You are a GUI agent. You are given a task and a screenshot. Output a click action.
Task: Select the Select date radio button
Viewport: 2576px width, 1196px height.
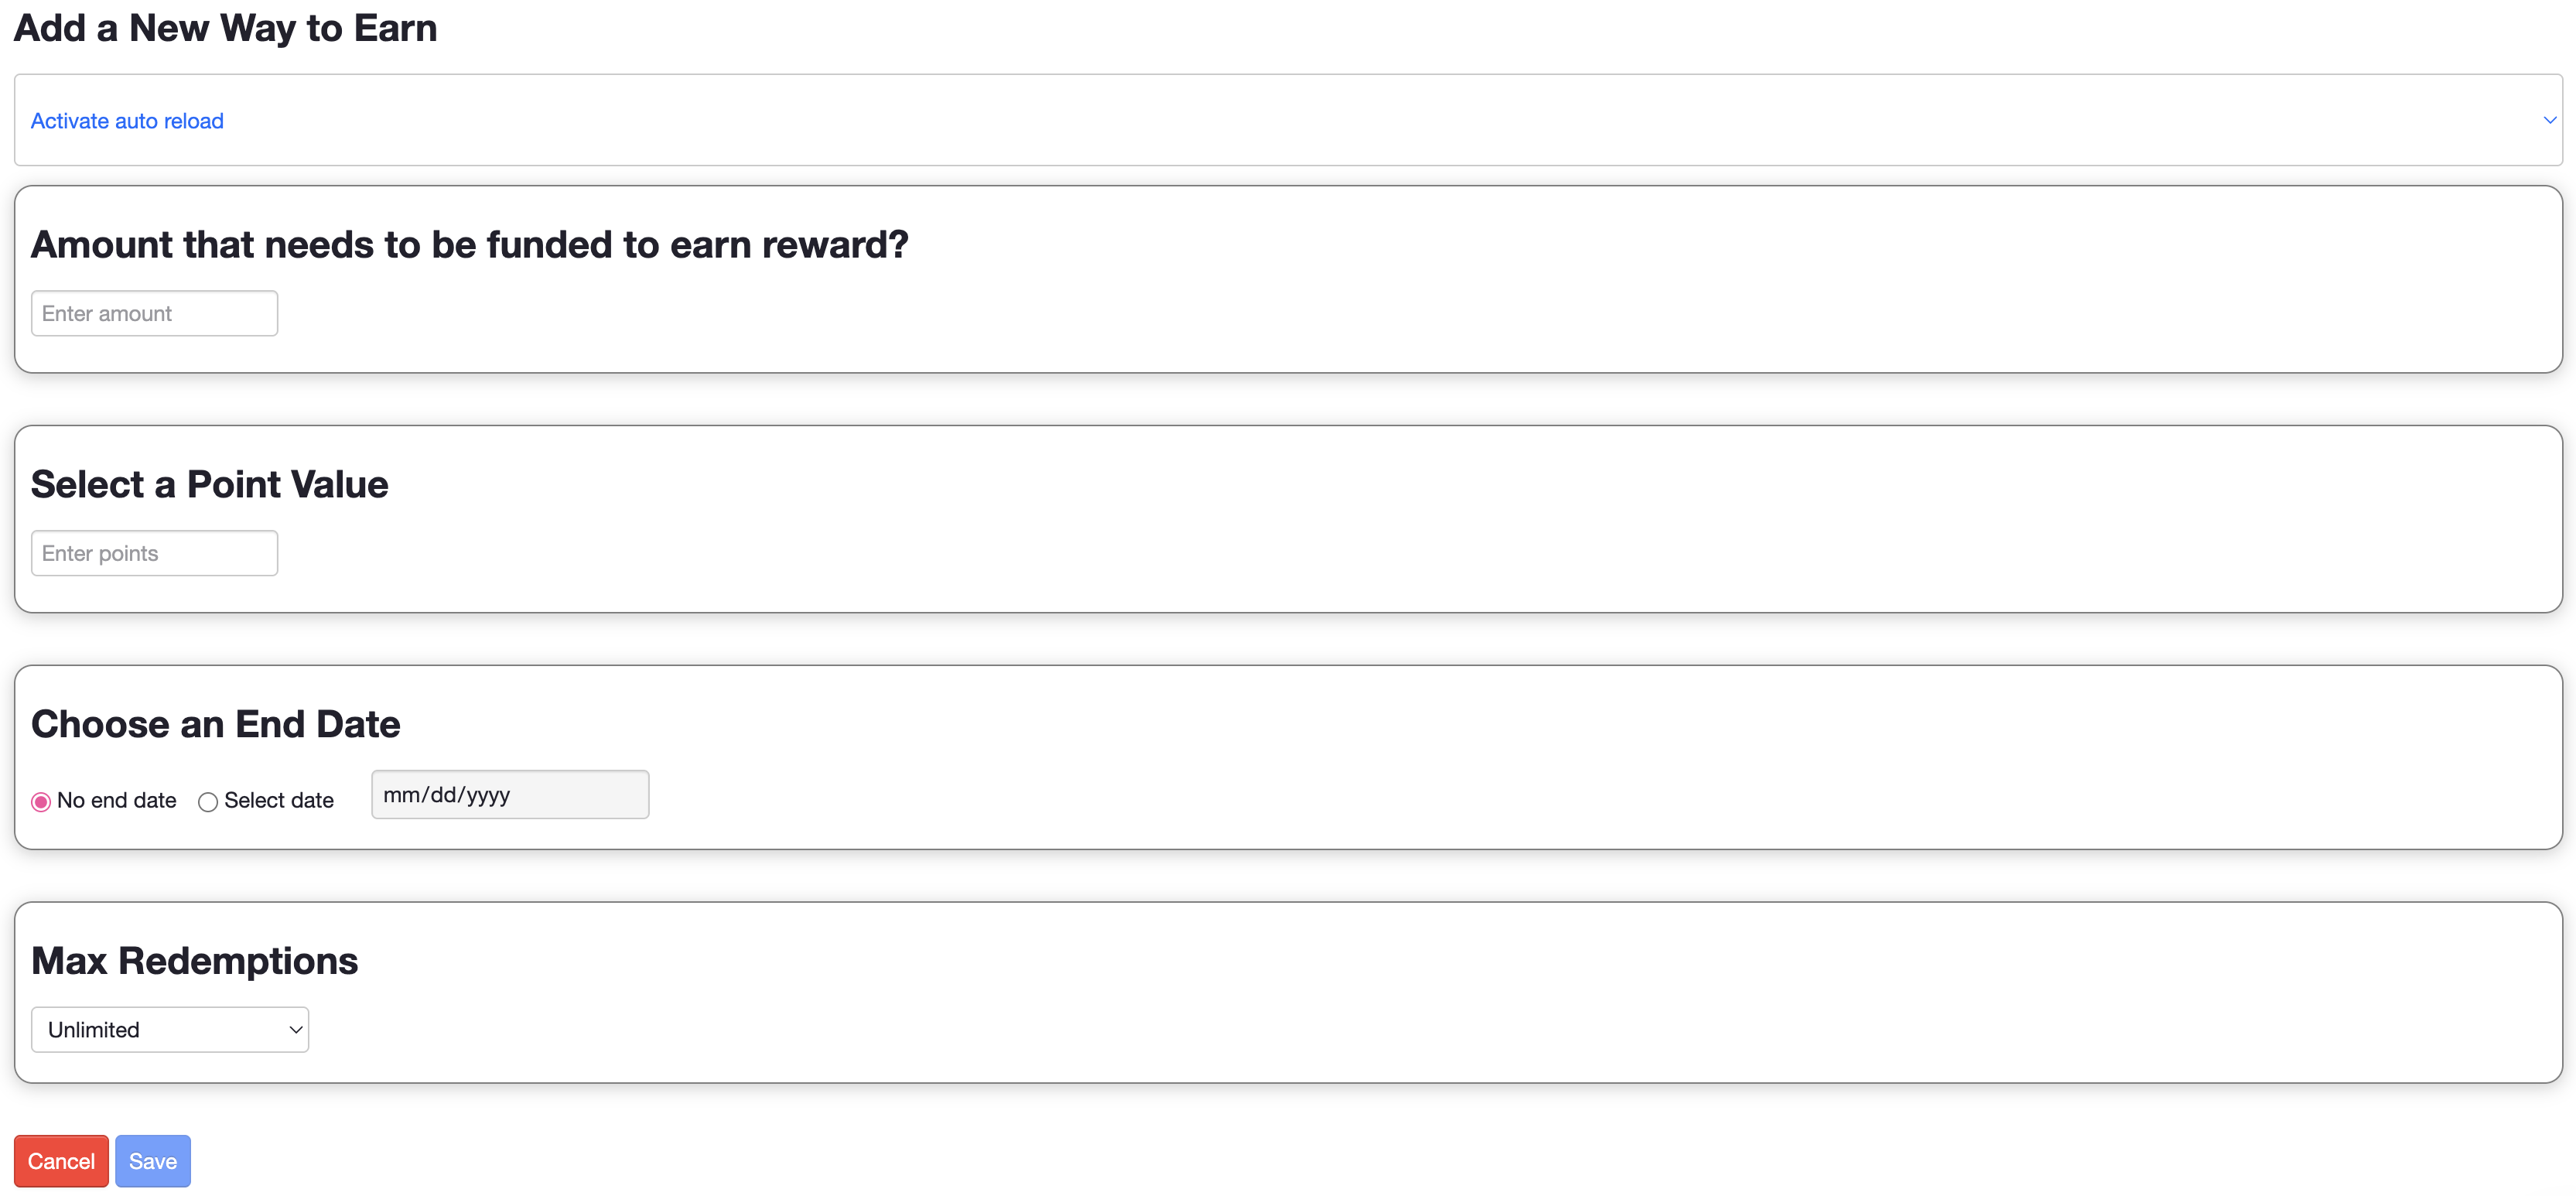(208, 801)
